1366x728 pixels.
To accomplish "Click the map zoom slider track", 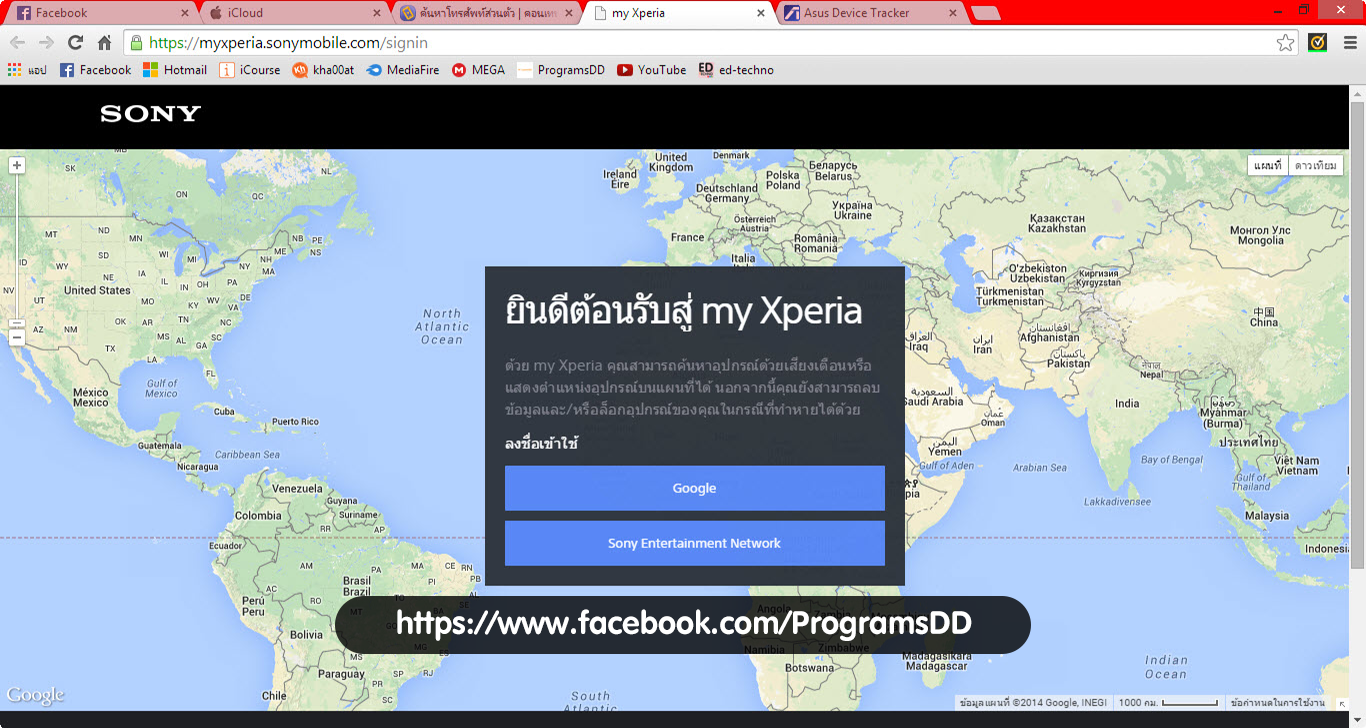I will click(x=17, y=250).
